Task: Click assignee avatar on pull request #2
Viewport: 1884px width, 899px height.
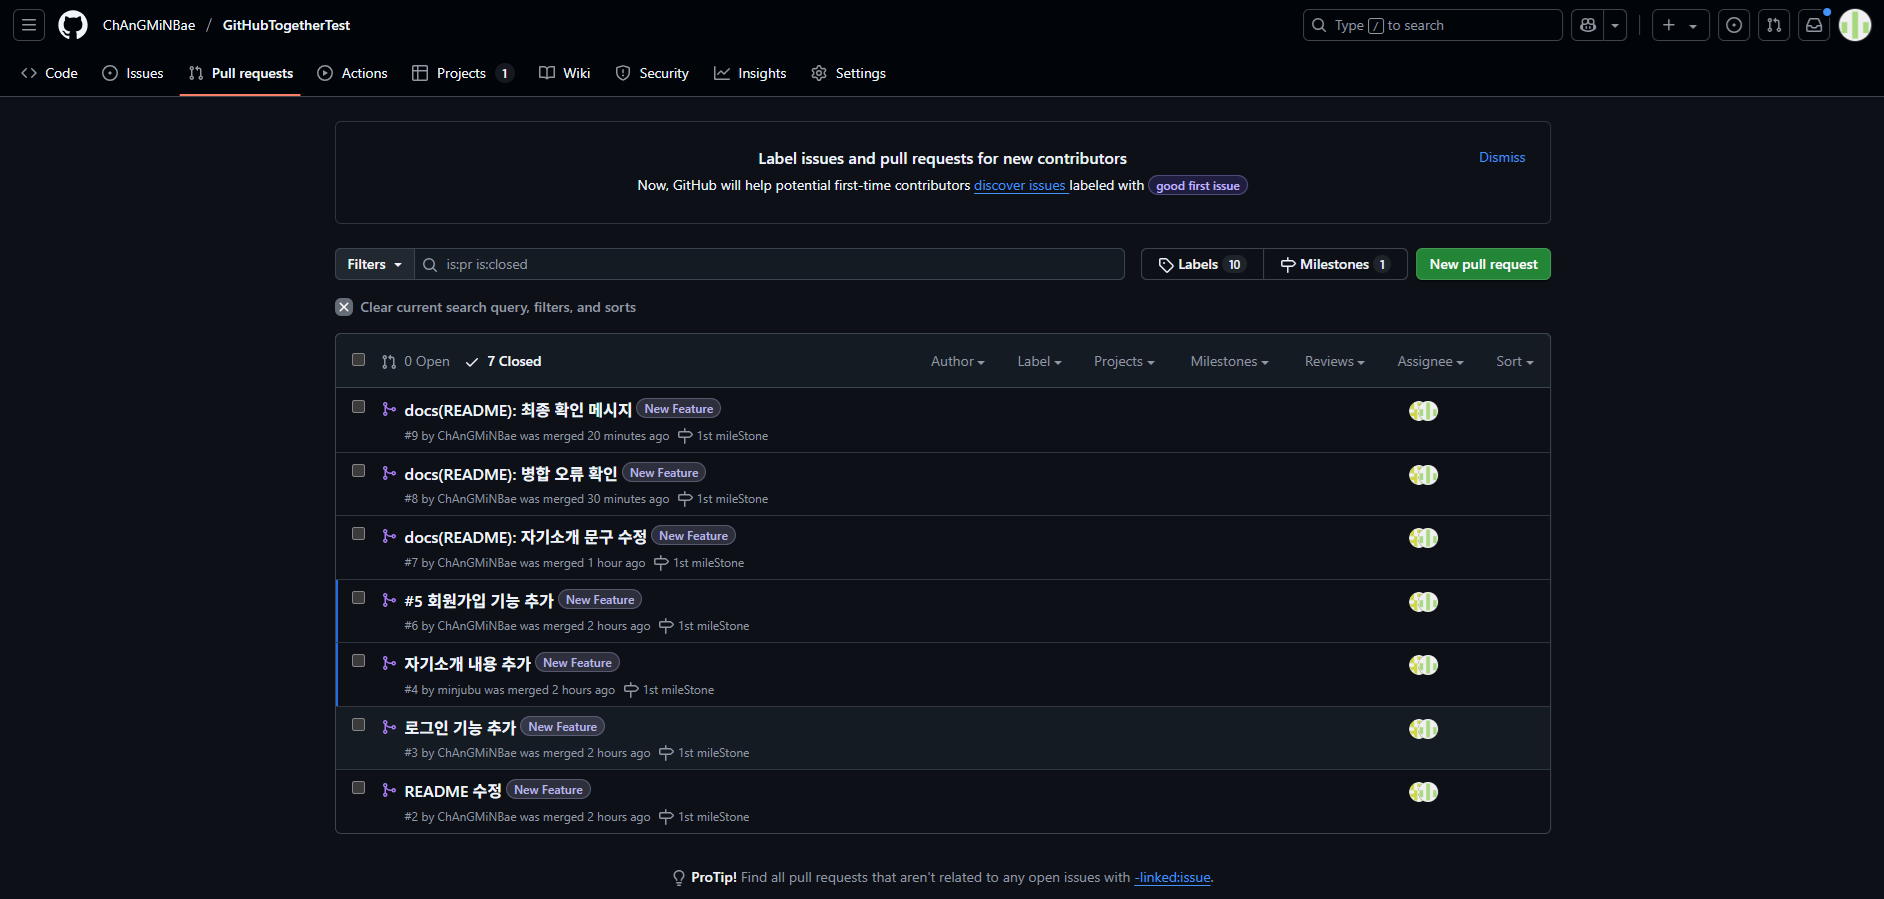Action: (x=1423, y=792)
